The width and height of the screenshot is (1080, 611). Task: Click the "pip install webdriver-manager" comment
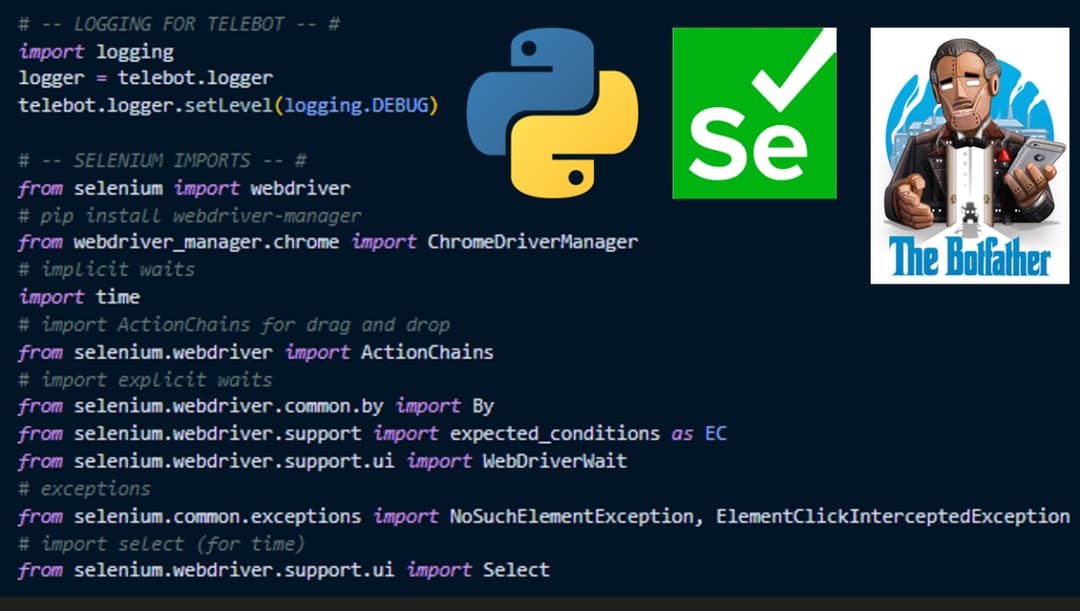189,215
